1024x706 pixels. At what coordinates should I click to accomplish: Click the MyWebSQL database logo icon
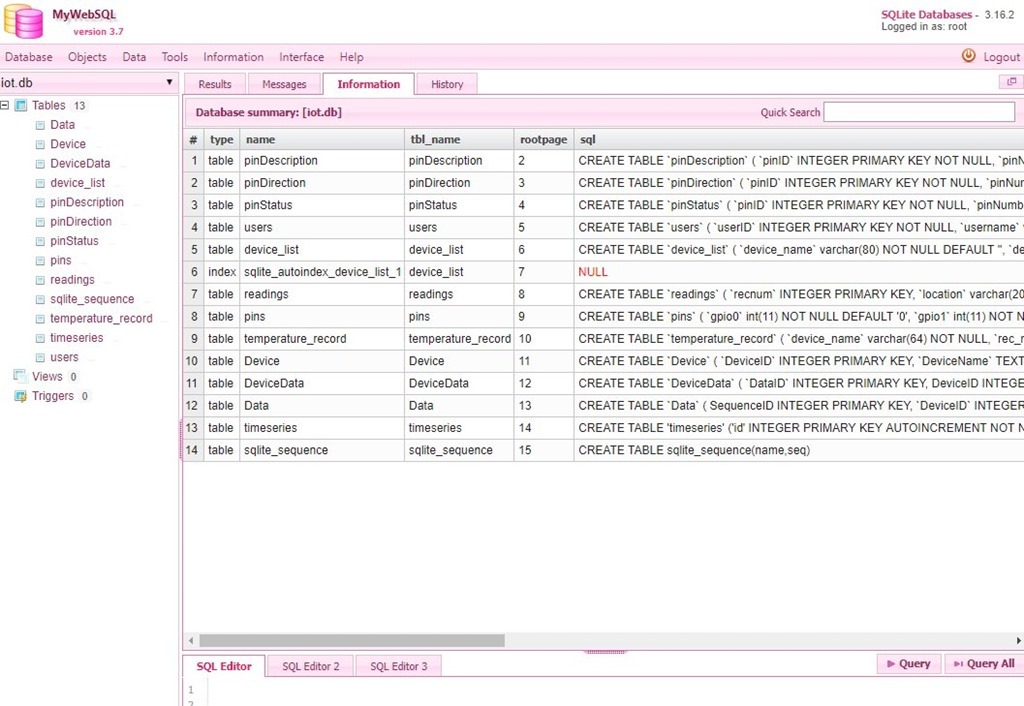(24, 21)
